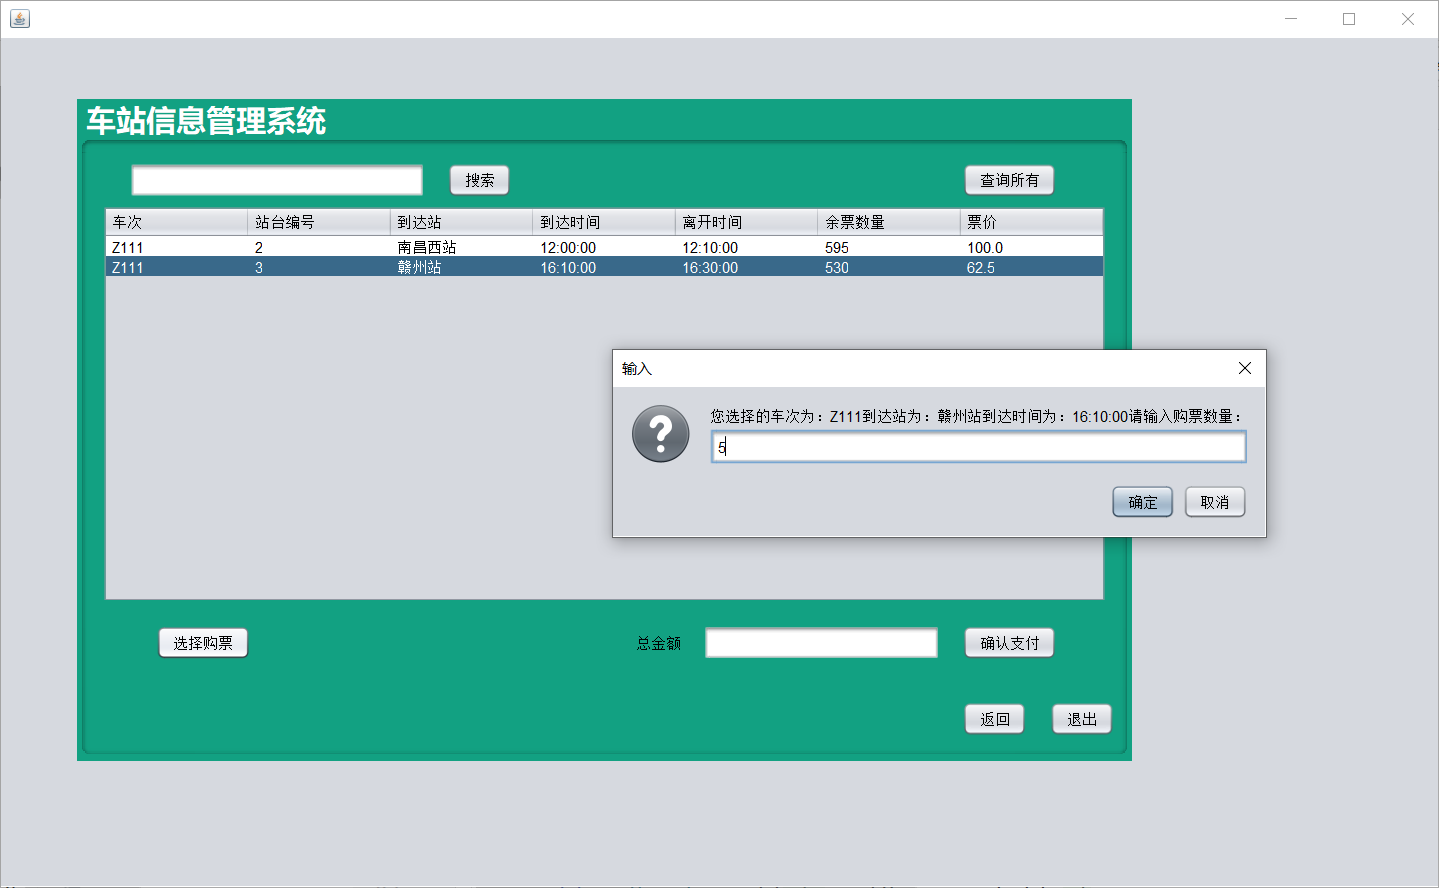Click the 总金额 total amount field
The height and width of the screenshot is (888, 1439).
tap(820, 643)
